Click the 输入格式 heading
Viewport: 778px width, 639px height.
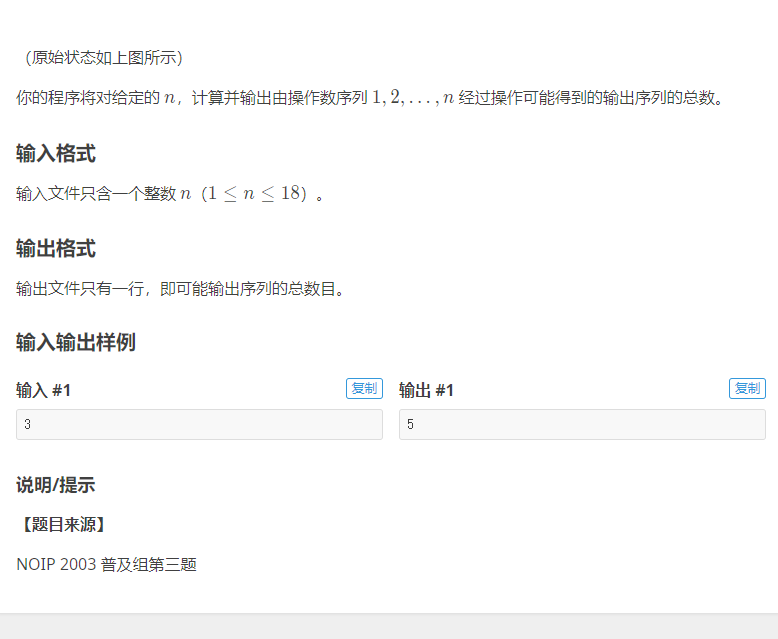[56, 153]
